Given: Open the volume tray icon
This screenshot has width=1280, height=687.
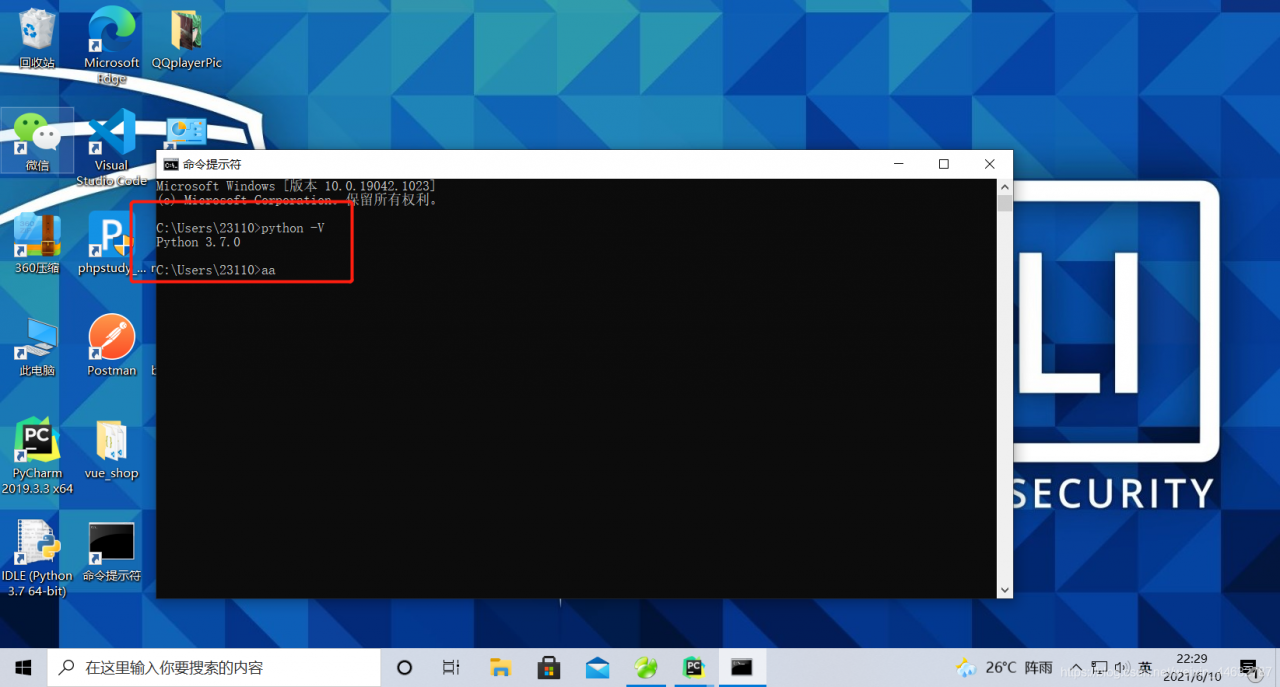Looking at the screenshot, I should 1122,667.
